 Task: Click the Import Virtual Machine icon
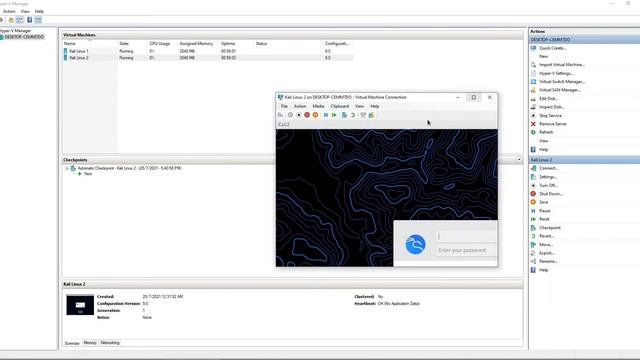coord(533,65)
